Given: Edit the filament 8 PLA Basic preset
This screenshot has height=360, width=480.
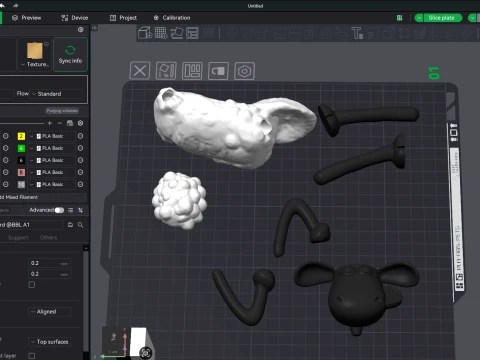Looking at the screenshot, I should (x=80, y=172).
